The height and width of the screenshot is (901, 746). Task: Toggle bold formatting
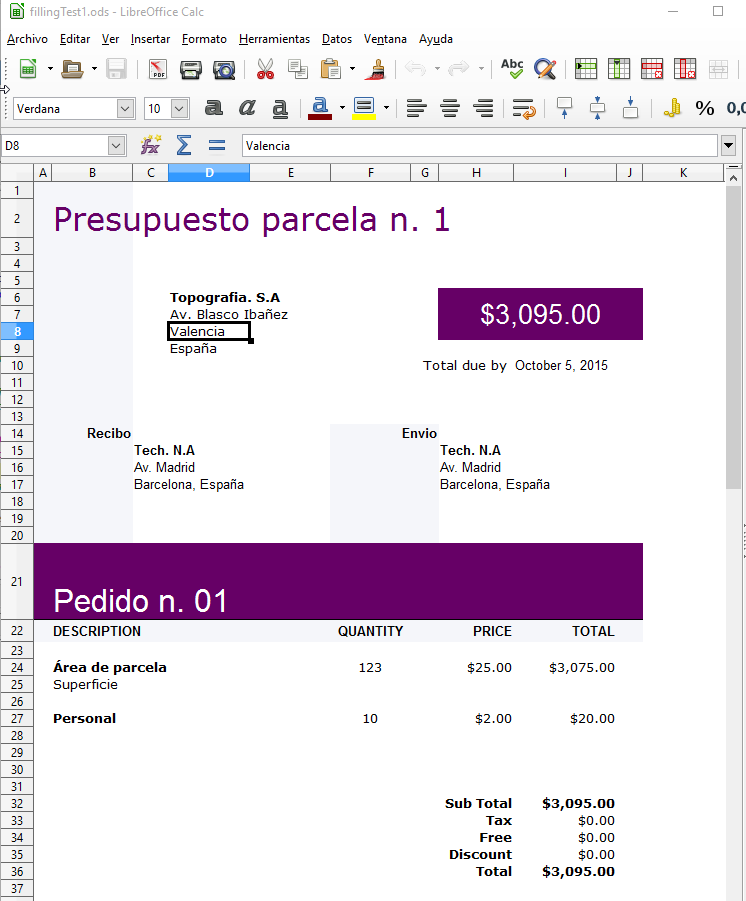click(213, 108)
